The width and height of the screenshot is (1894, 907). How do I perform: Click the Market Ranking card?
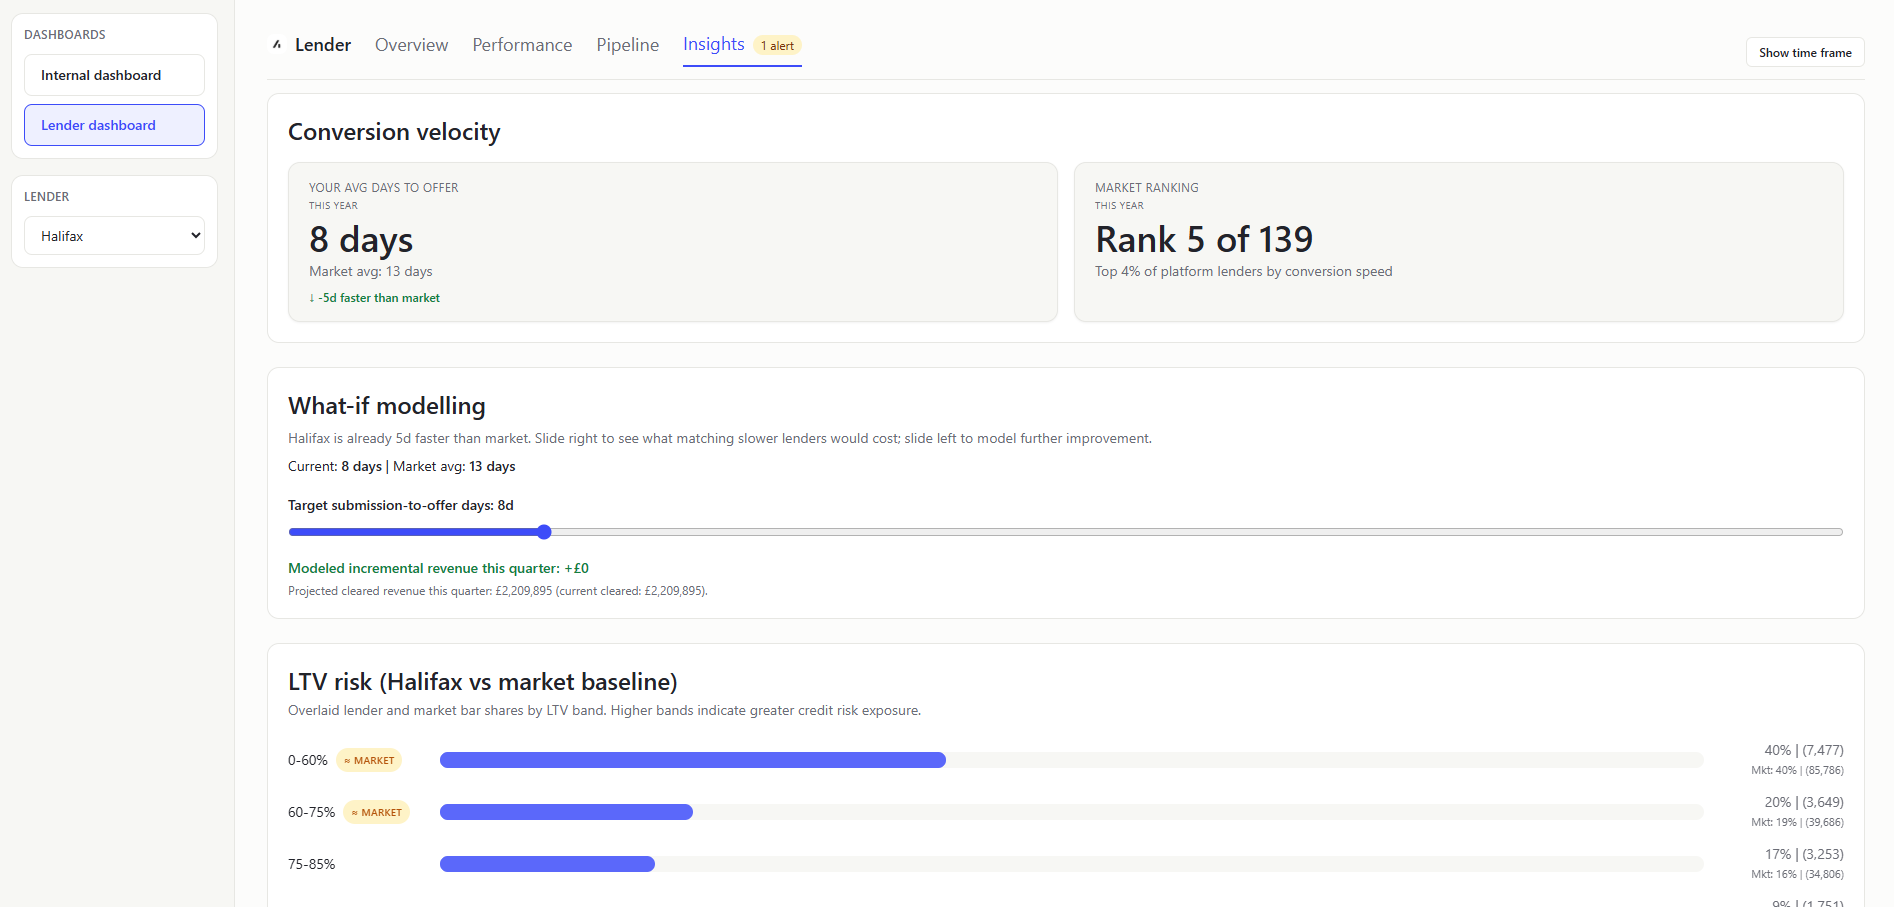coord(1459,242)
